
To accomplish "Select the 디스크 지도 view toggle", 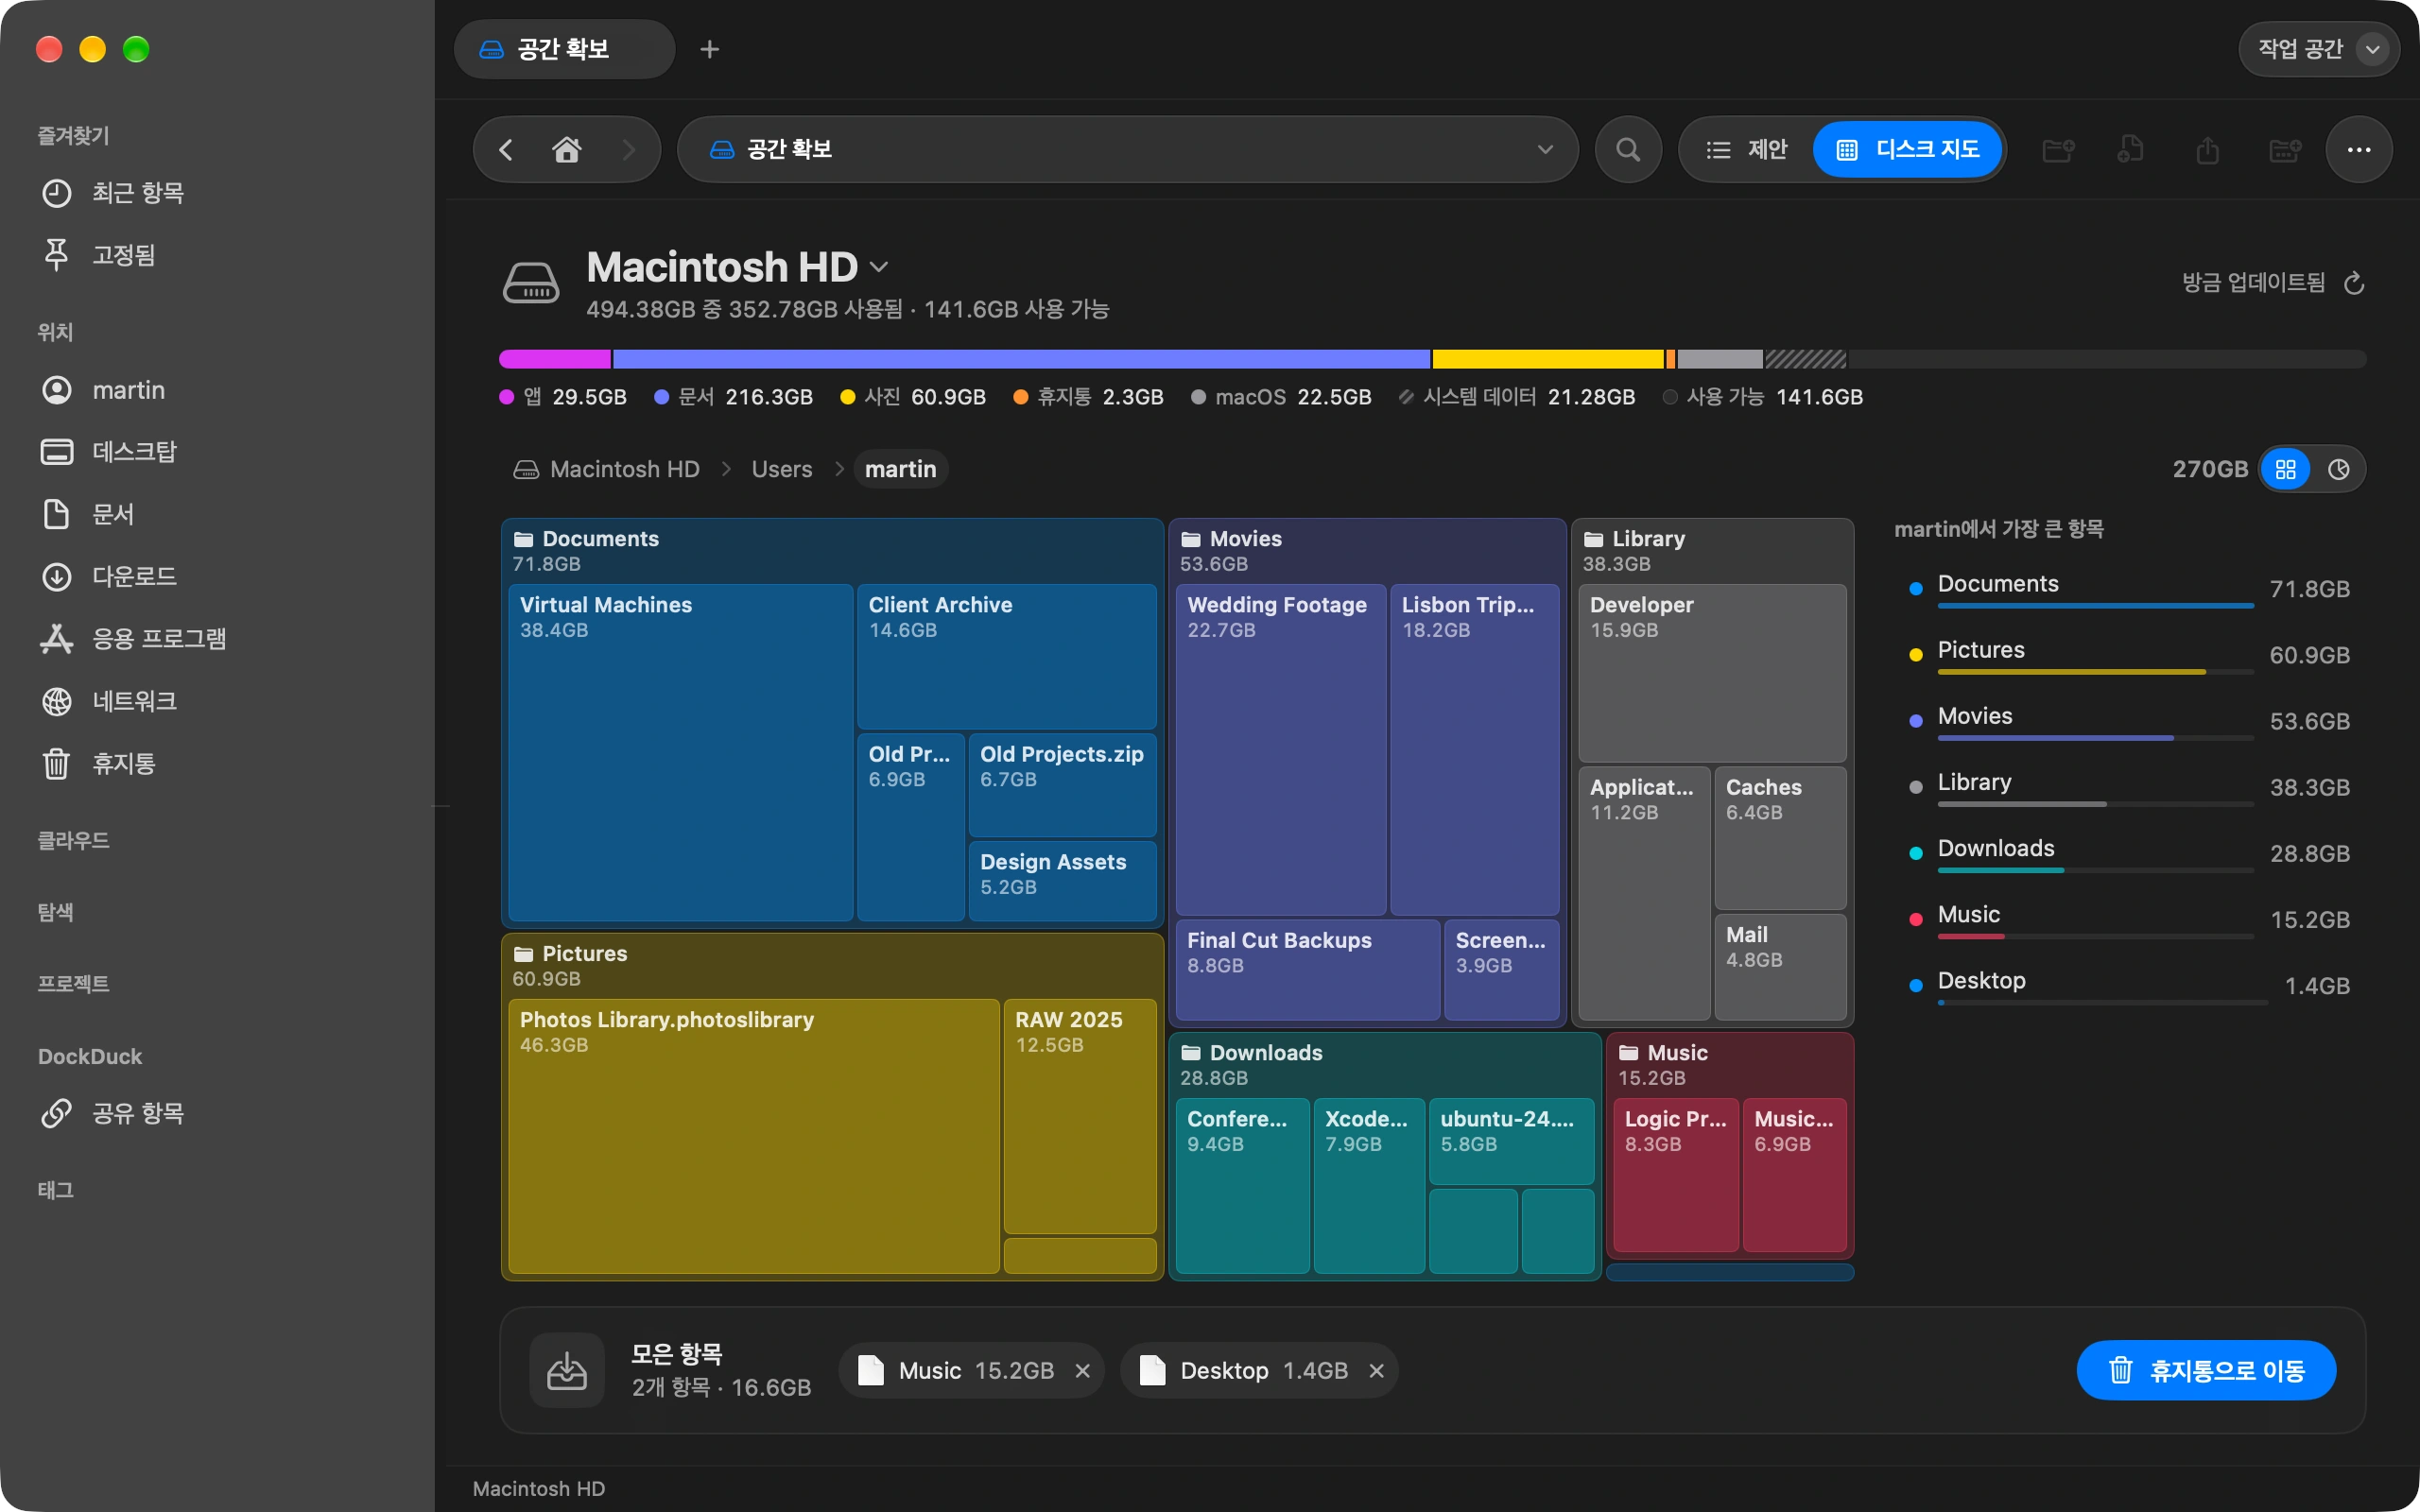I will pyautogui.click(x=1907, y=150).
